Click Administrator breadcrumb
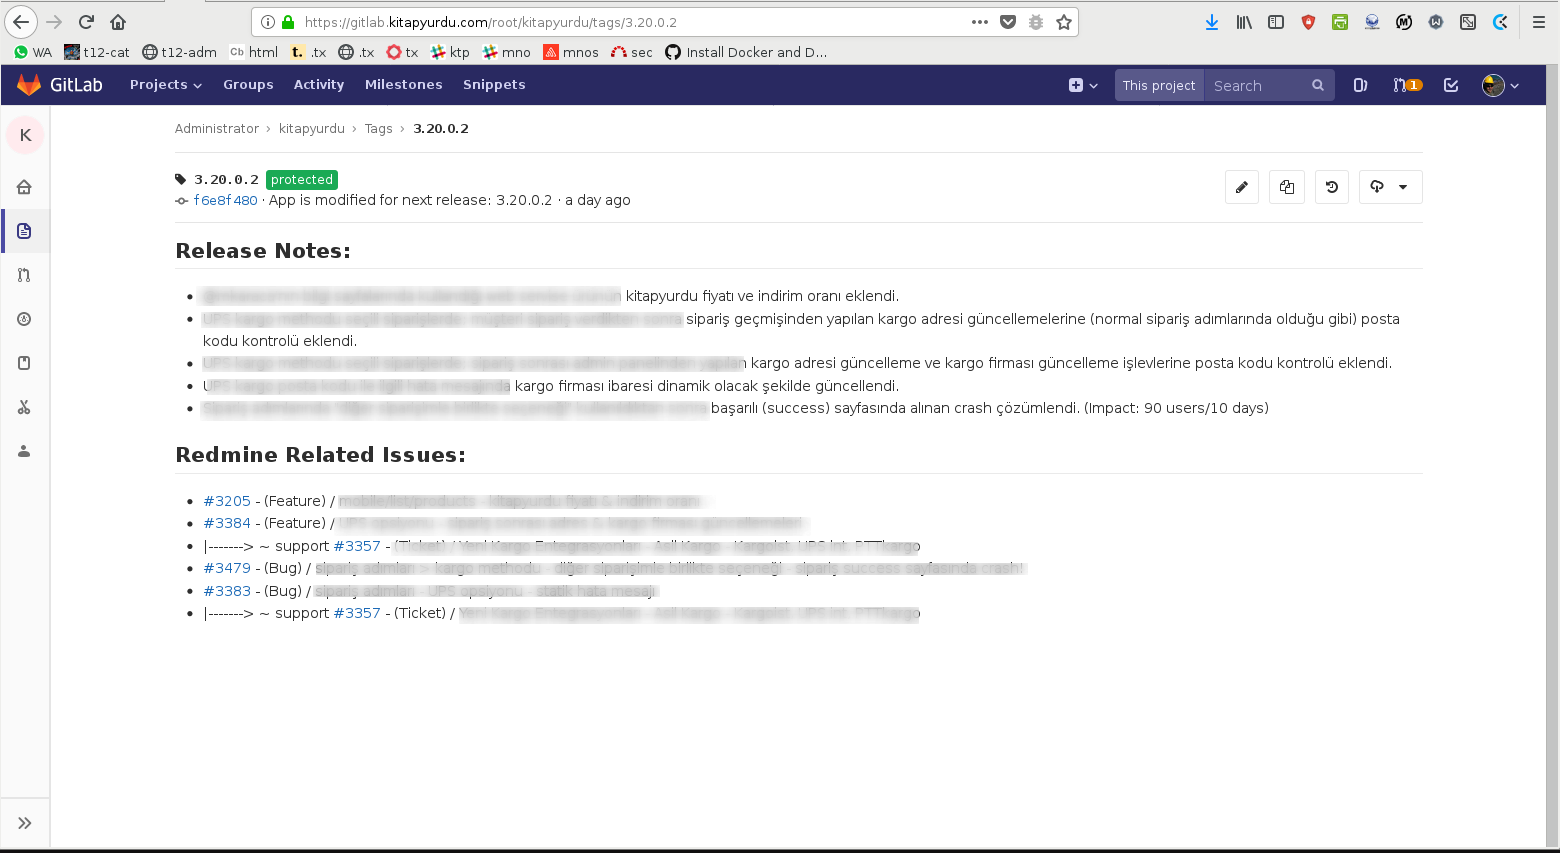Screen dimensions: 1560x853 coord(217,129)
